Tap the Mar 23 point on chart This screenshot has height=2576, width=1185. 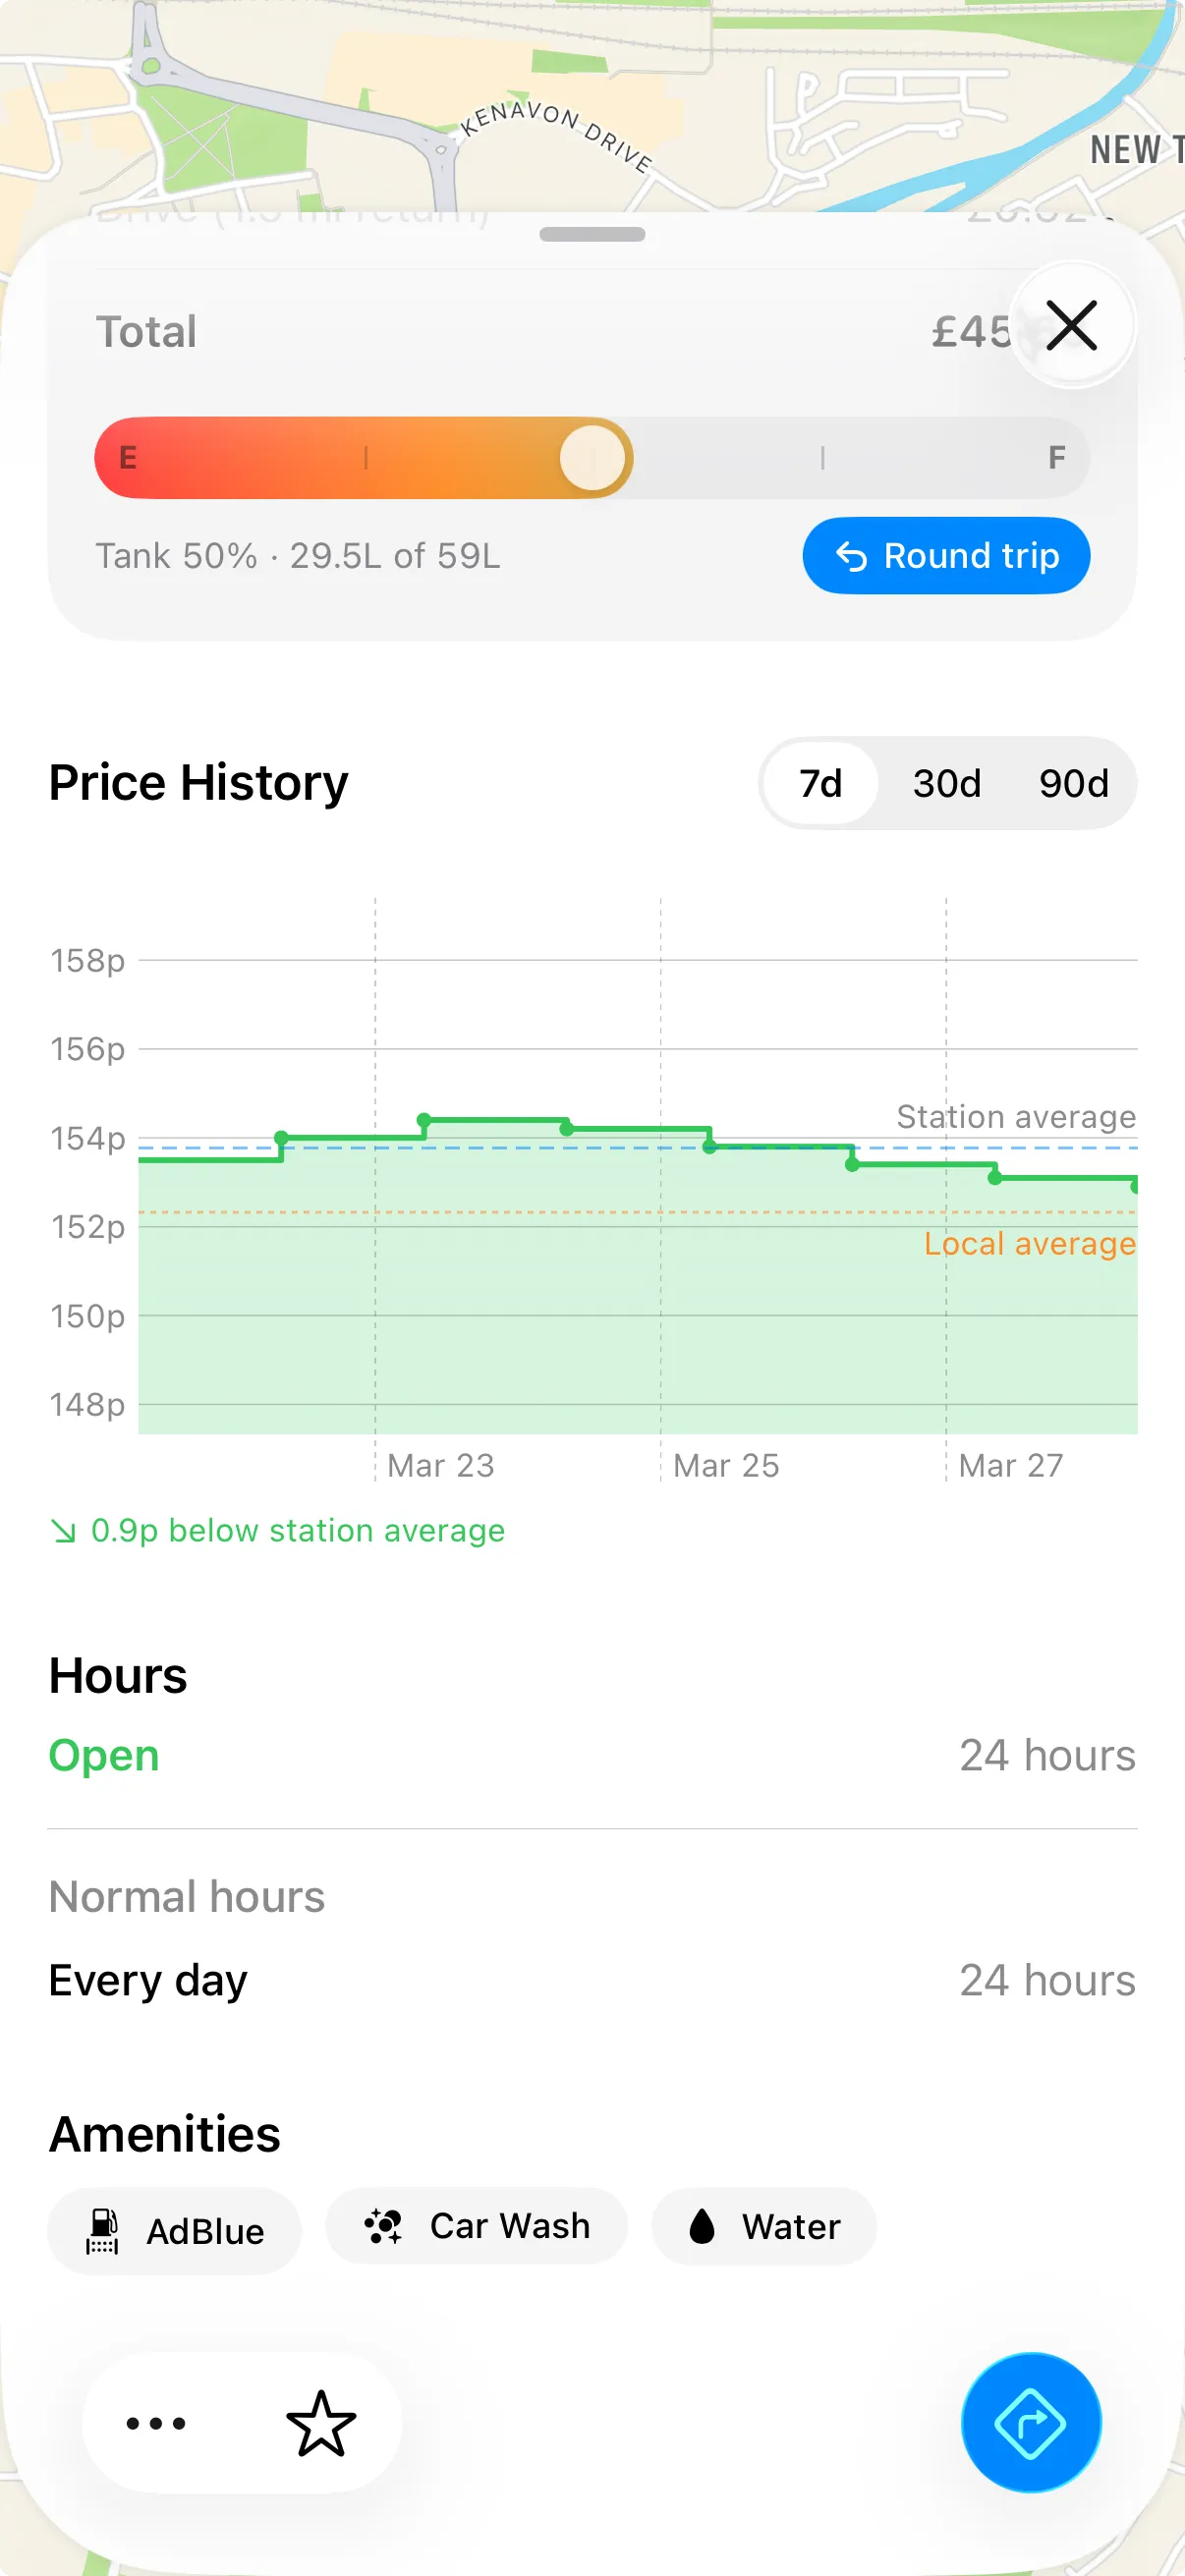tap(424, 1120)
